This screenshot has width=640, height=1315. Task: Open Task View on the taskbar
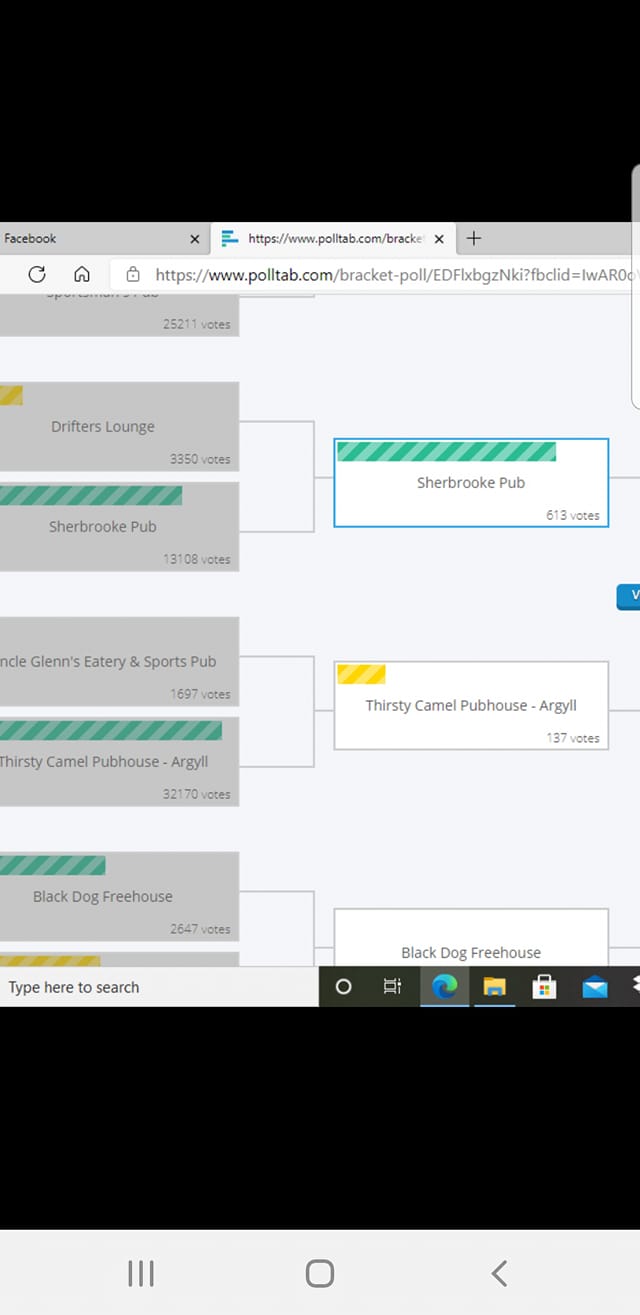pos(393,987)
